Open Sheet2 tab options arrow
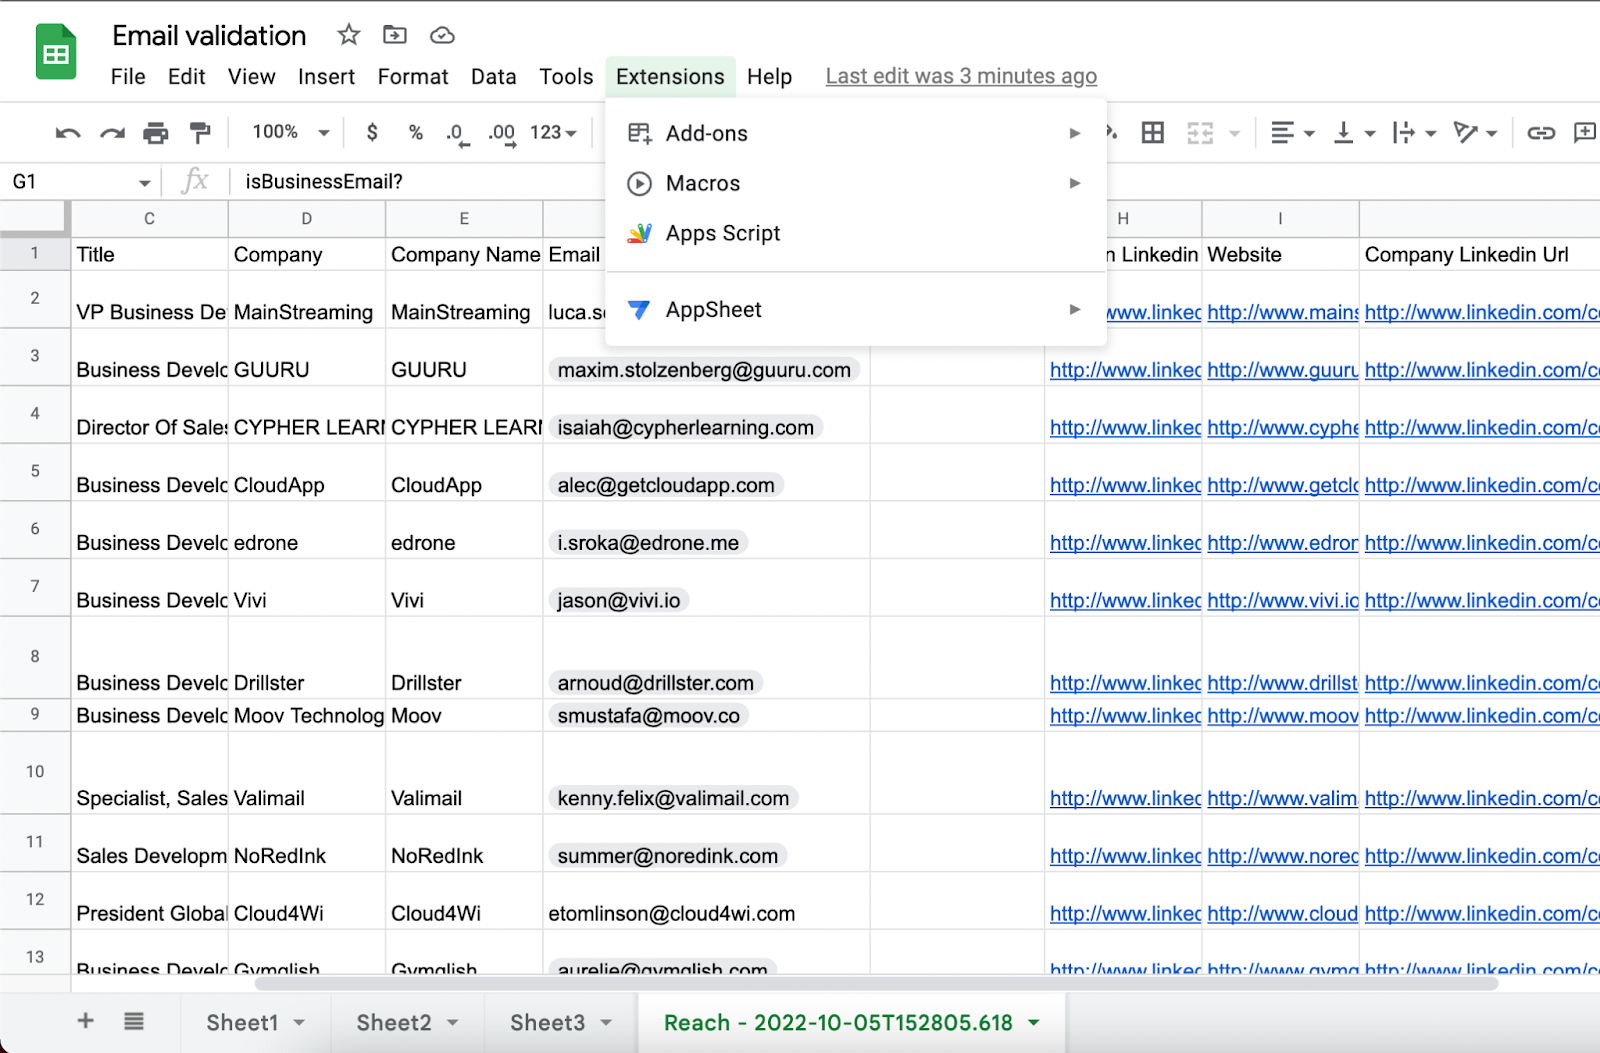Image resolution: width=1600 pixels, height=1053 pixels. point(452,1023)
